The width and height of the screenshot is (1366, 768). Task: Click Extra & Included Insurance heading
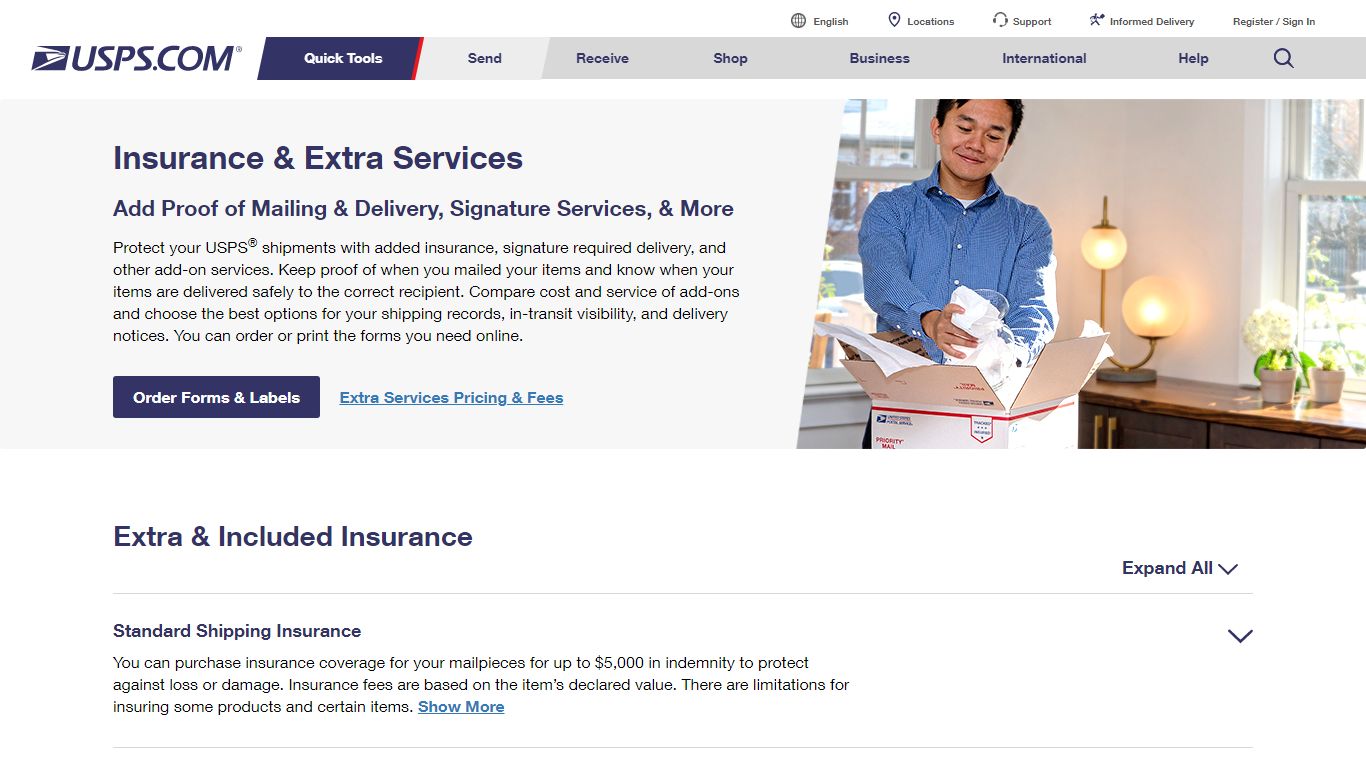coord(293,536)
